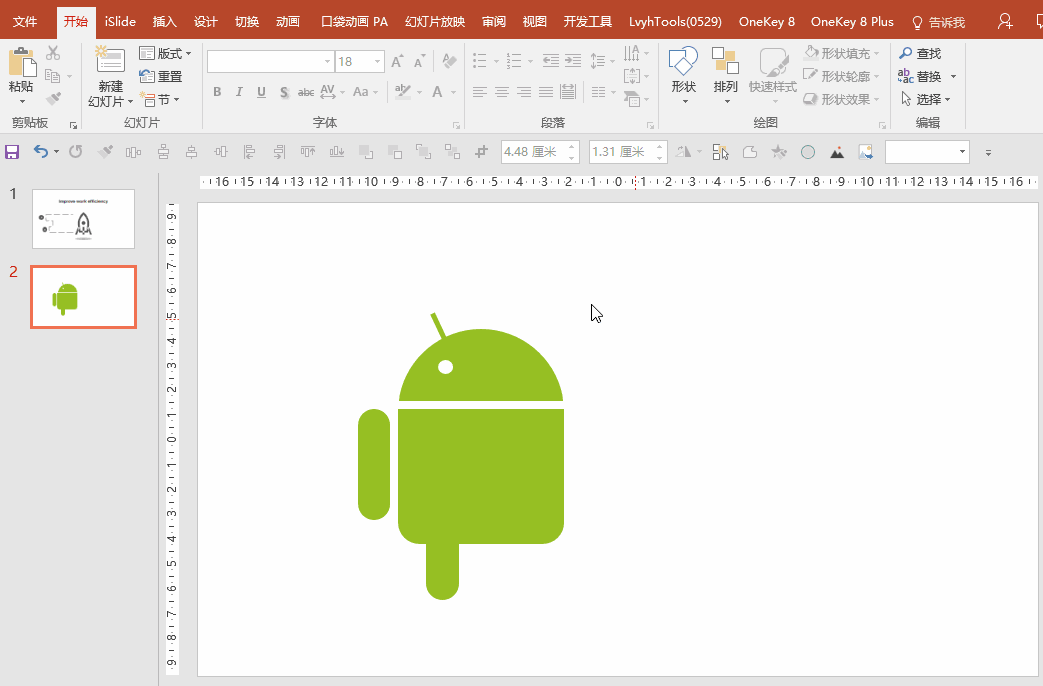Switch to the Insert (插入) tab
This screenshot has width=1043, height=686.
coord(164,22)
